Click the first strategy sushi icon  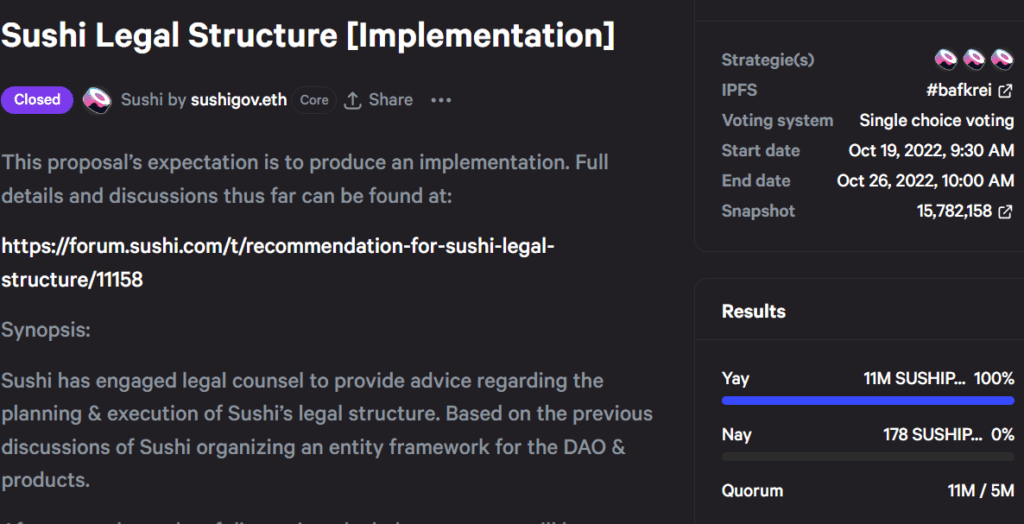pos(946,59)
